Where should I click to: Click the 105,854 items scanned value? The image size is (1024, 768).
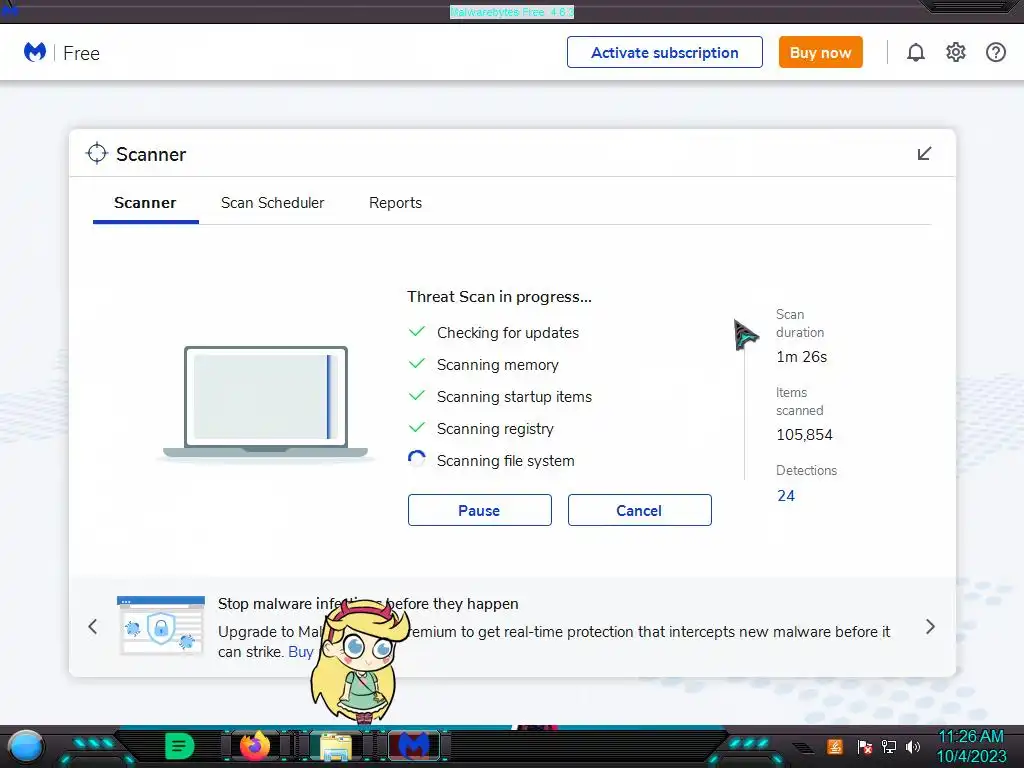click(x=804, y=435)
